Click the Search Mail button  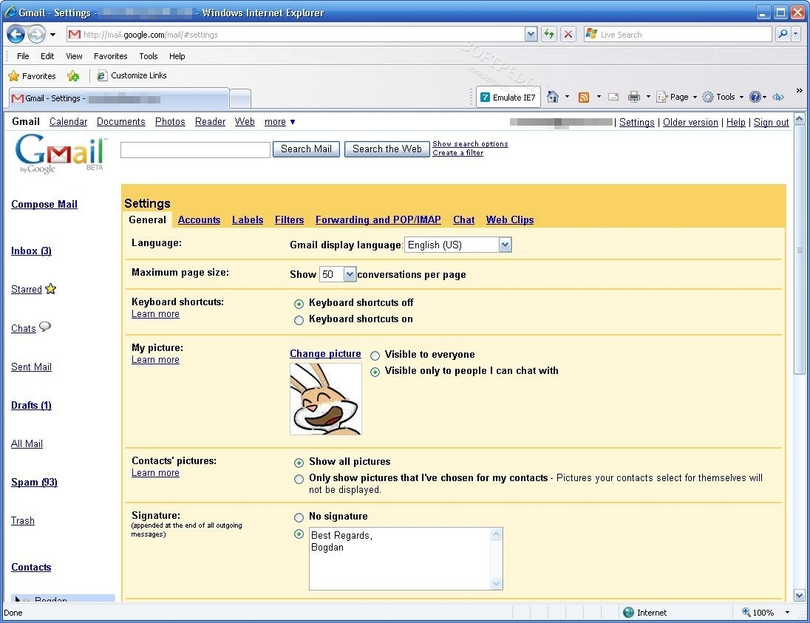click(306, 149)
